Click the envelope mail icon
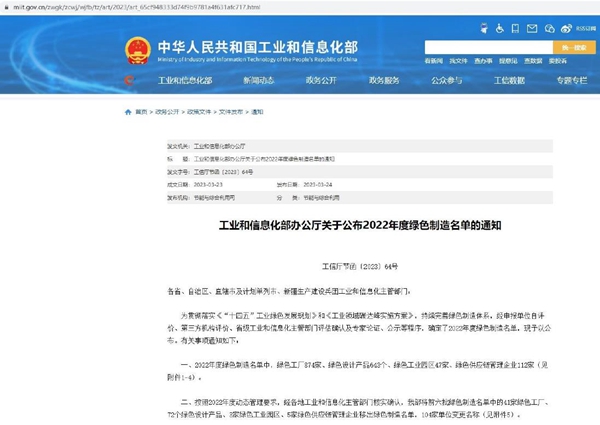Image resolution: width=600 pixels, height=425 pixels. pyautogui.click(x=532, y=28)
